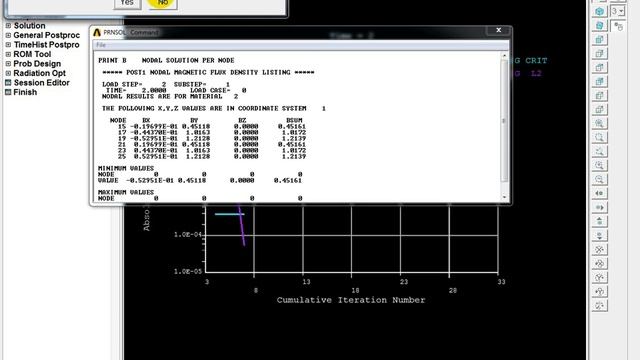Screen dimensions: 640x360
Task: Open the rate dropdown showing 3
Action: pos(618,11)
